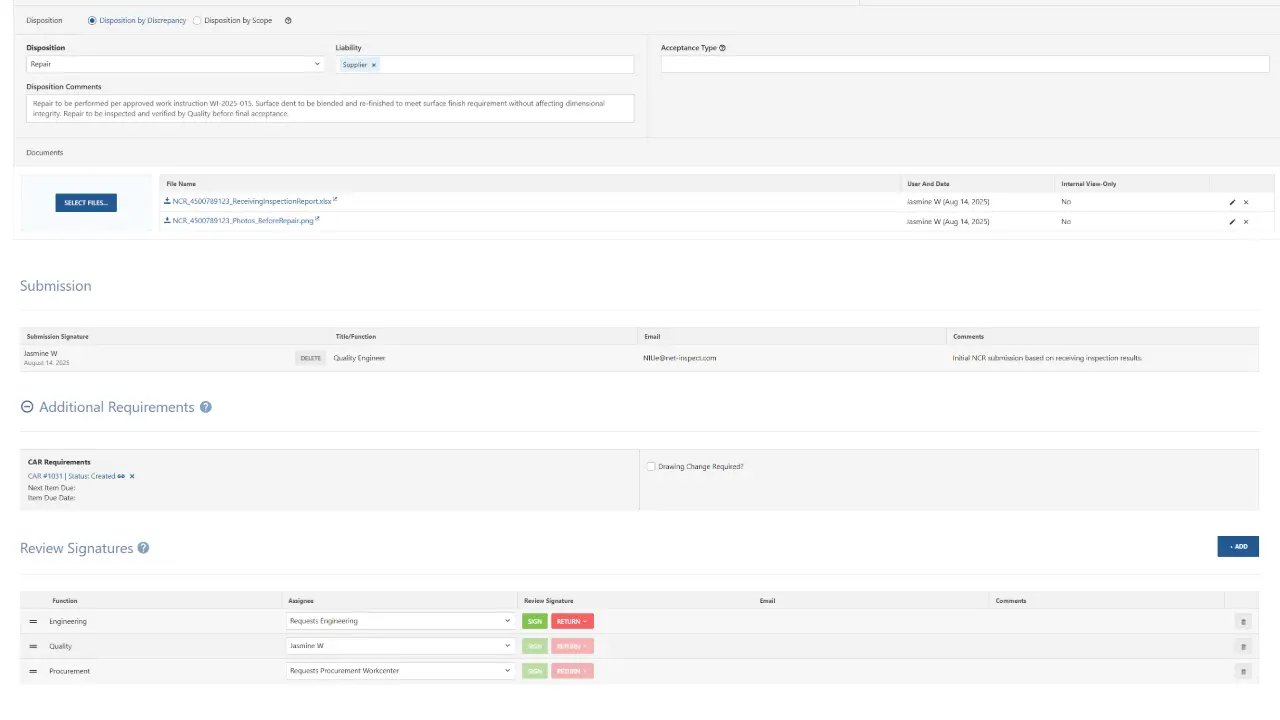Remove the Photos_BeforeRepair document
Viewport: 1280px width, 720px height.
[1246, 221]
